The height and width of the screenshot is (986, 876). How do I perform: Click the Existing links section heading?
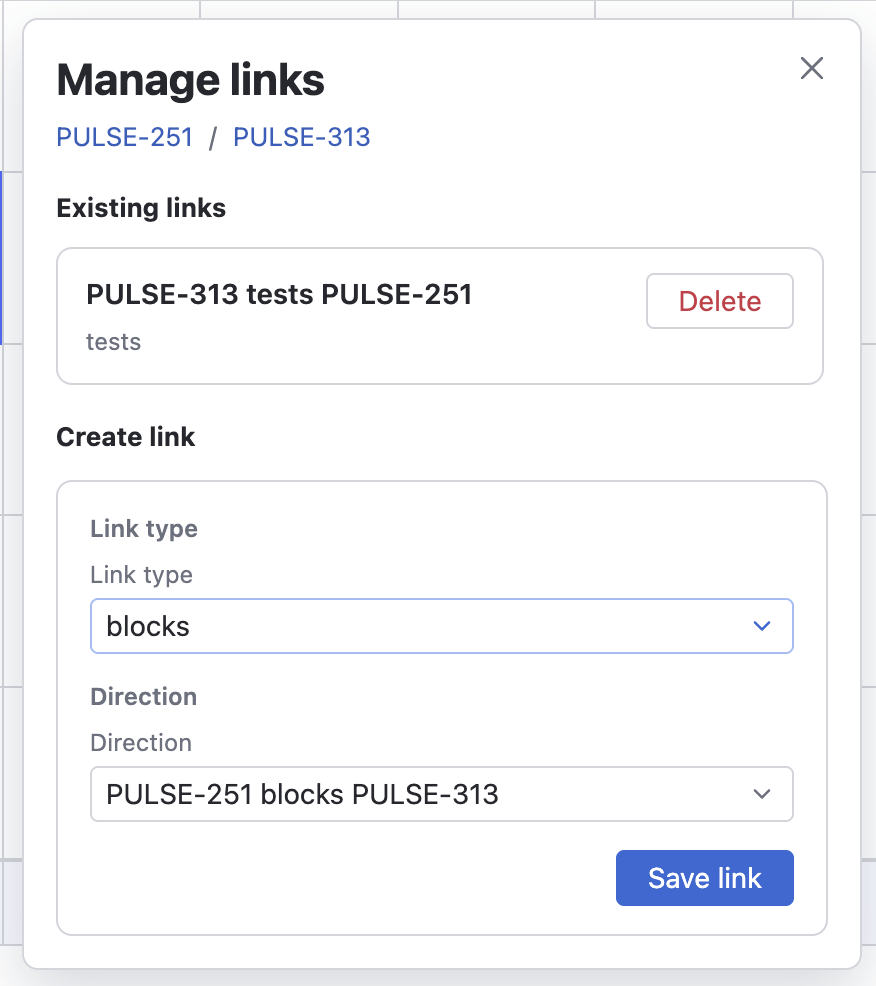141,208
